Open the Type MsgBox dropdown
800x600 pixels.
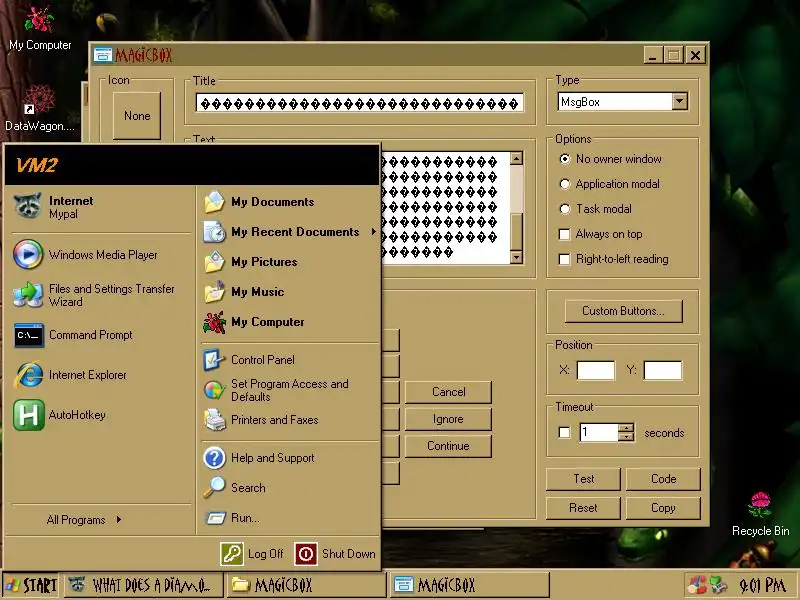tap(679, 102)
